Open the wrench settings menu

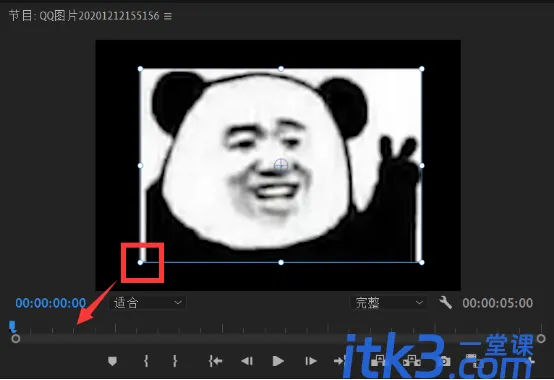pos(446,302)
